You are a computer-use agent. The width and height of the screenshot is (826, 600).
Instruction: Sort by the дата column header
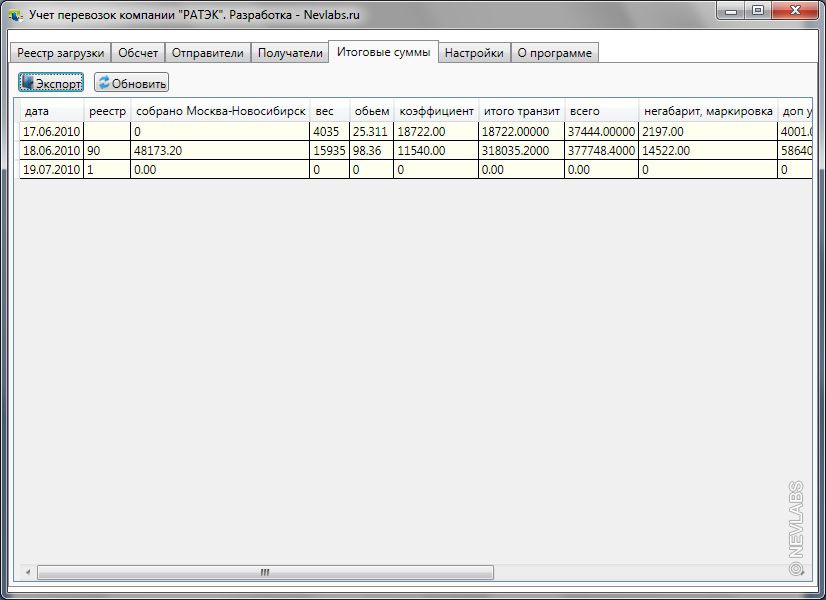pos(51,111)
